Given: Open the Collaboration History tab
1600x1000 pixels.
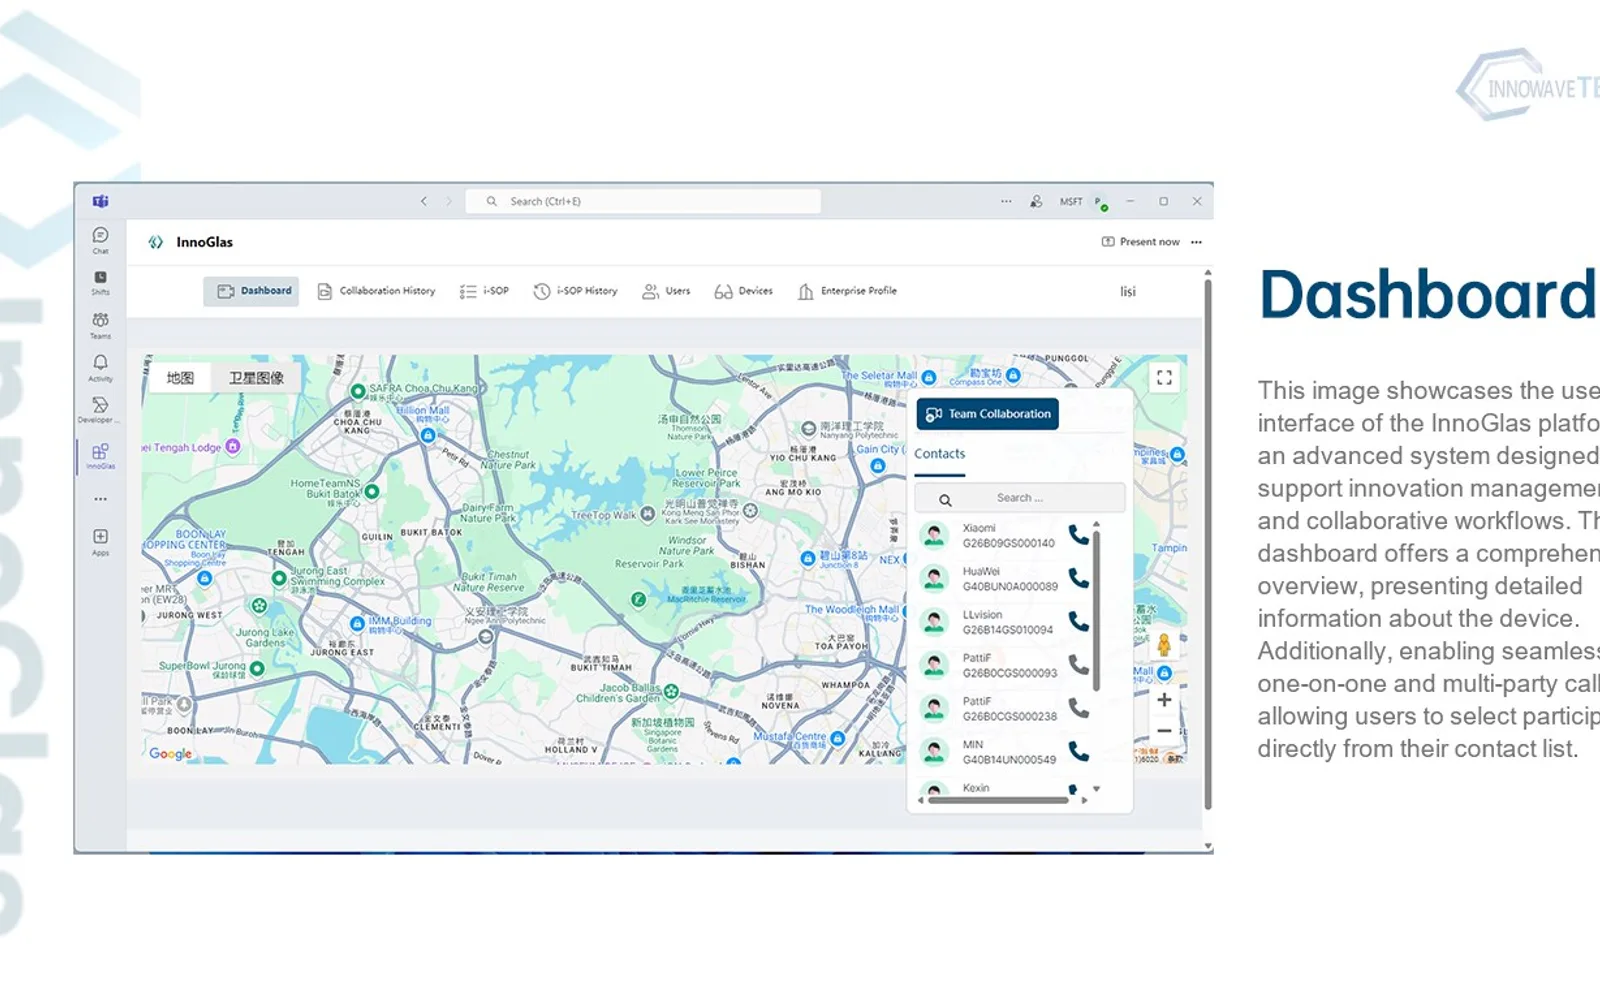Looking at the screenshot, I should [376, 291].
